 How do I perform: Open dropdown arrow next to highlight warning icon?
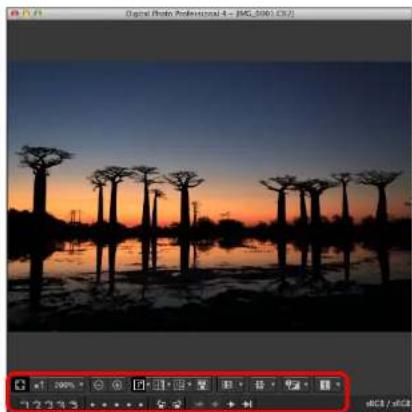[x=306, y=385]
